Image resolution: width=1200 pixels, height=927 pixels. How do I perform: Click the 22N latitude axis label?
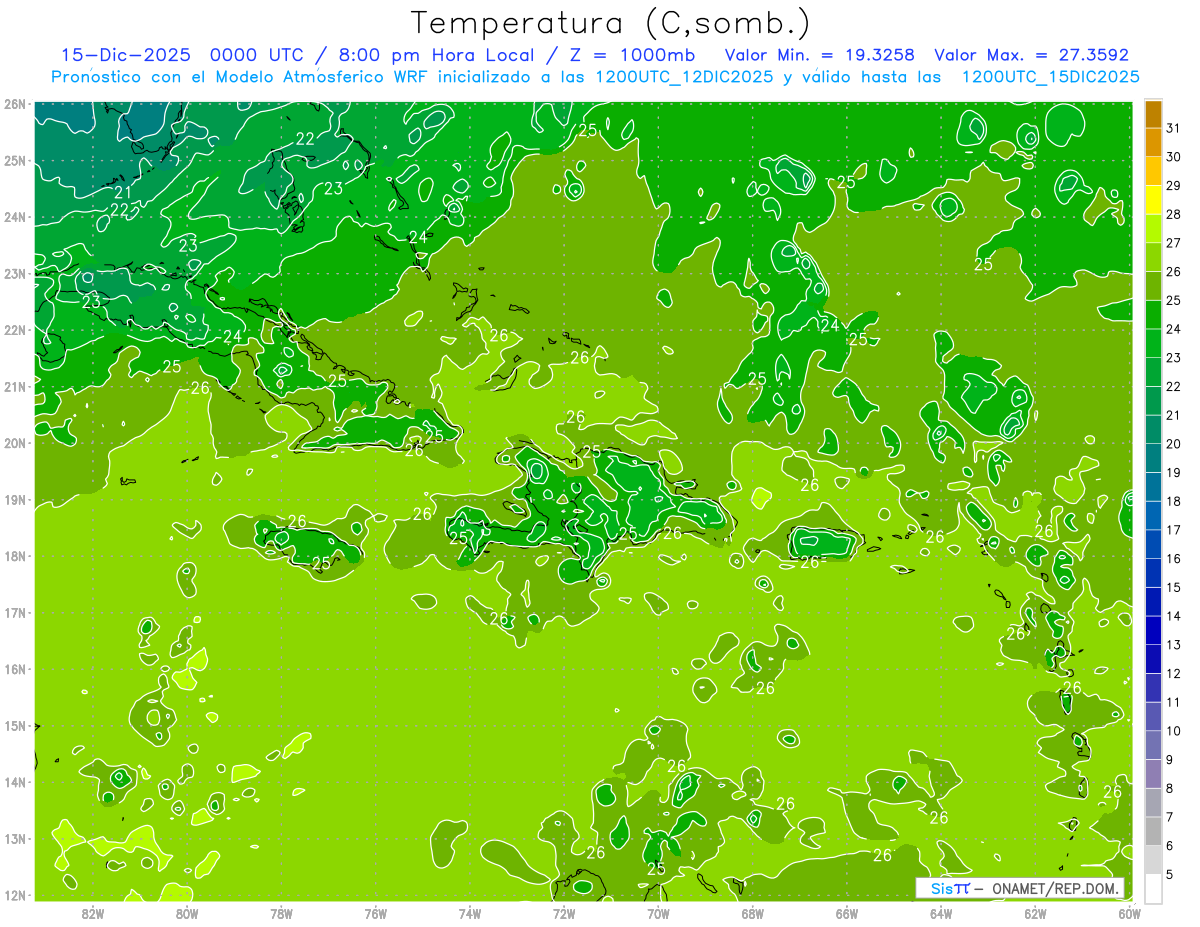click(14, 330)
